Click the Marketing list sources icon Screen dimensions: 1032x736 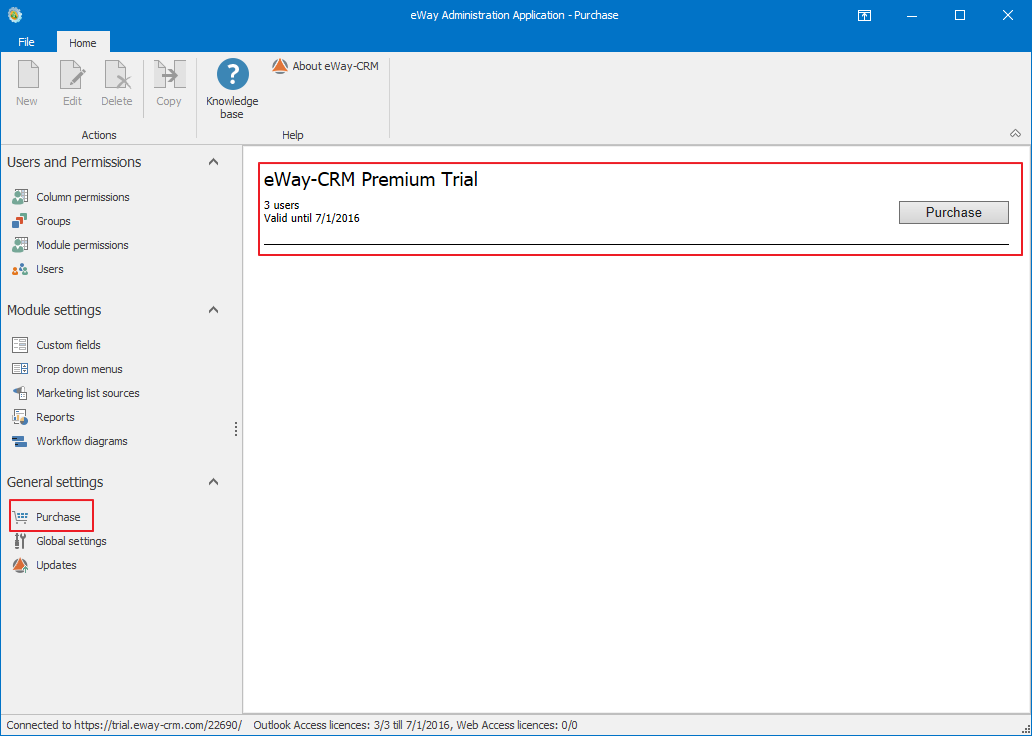click(x=20, y=393)
